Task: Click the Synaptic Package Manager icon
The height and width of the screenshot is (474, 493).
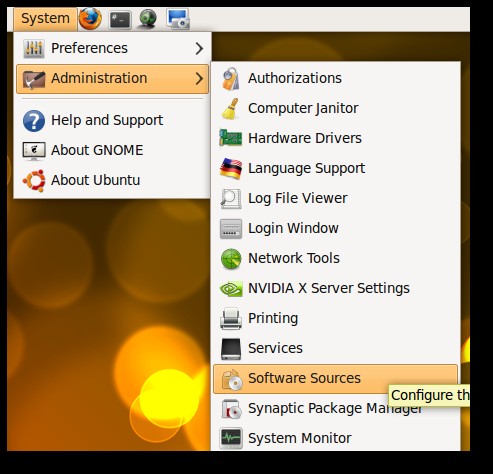Action: [x=231, y=409]
